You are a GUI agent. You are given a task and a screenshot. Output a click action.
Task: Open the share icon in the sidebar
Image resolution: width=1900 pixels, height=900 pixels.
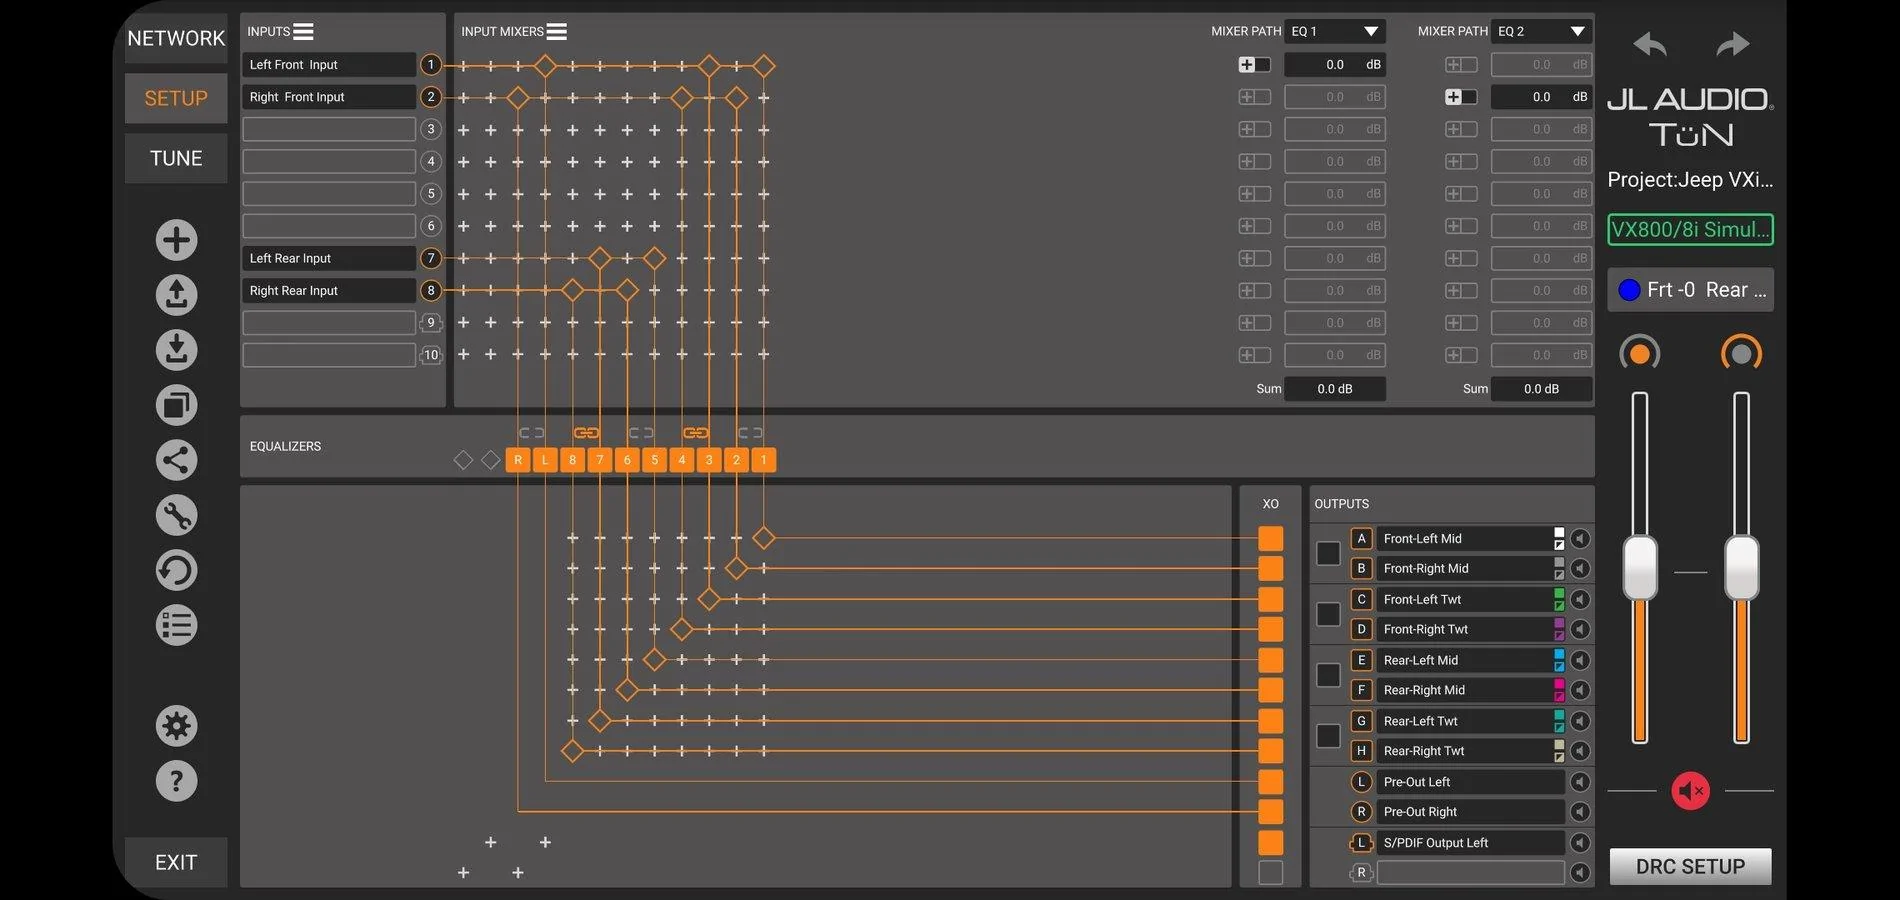click(x=176, y=460)
